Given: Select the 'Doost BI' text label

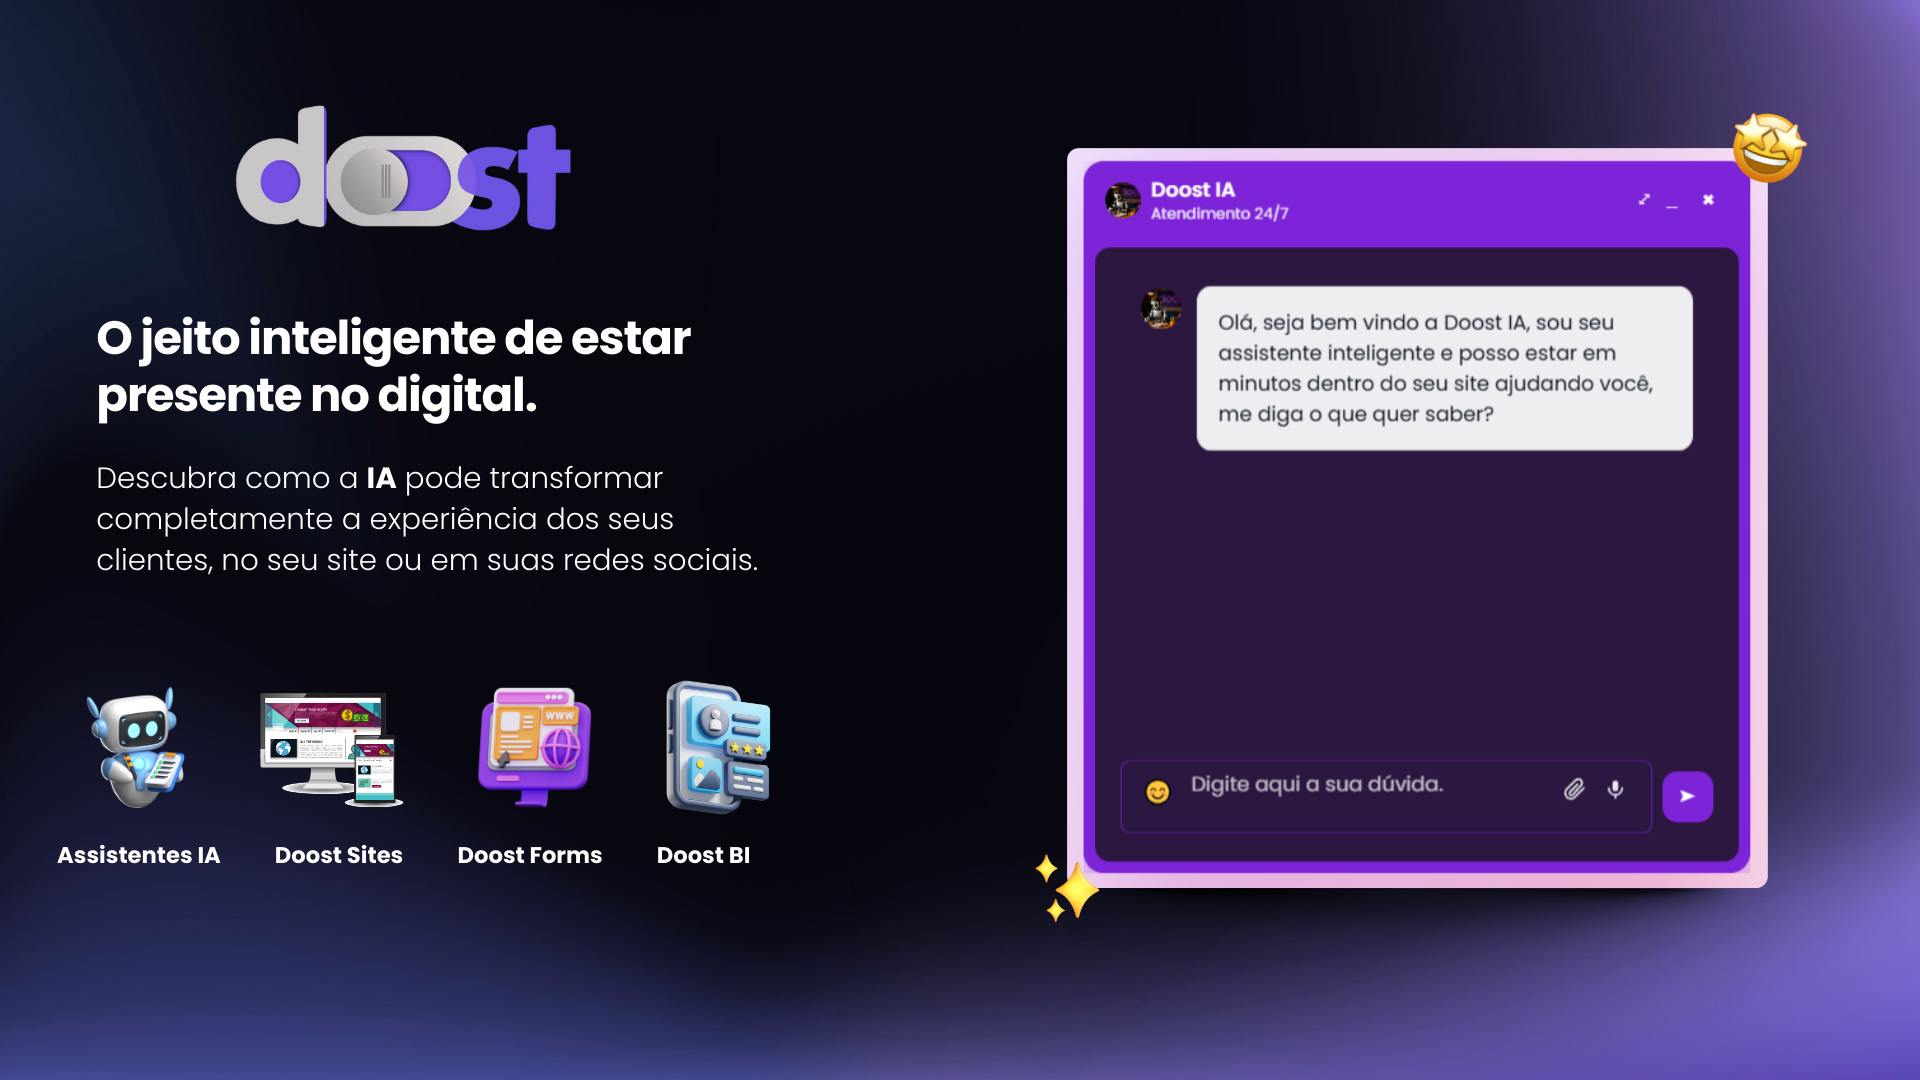Looking at the screenshot, I should point(703,855).
